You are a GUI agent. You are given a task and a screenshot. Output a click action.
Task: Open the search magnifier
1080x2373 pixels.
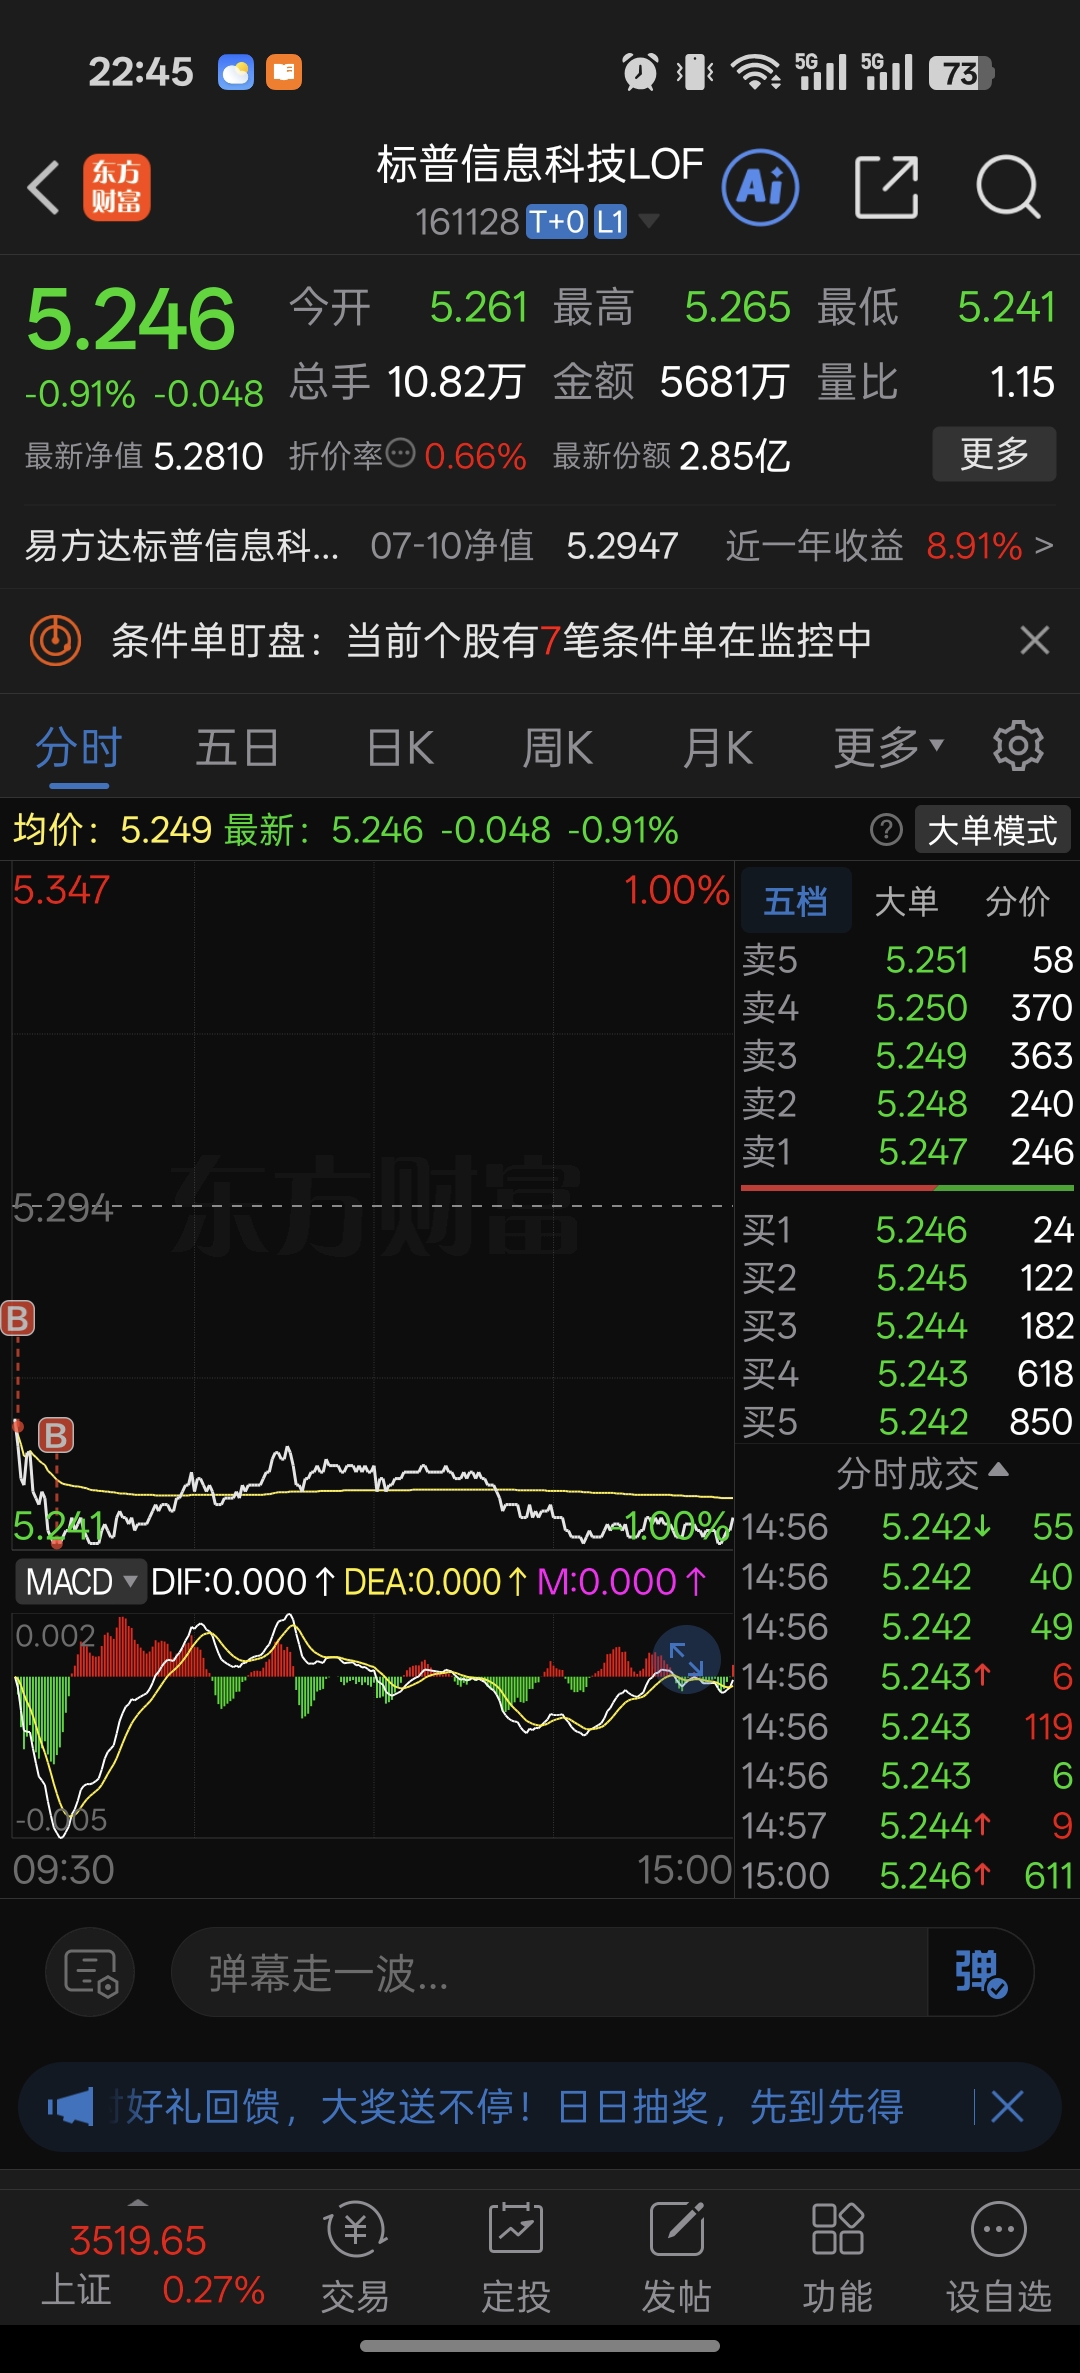click(1008, 187)
